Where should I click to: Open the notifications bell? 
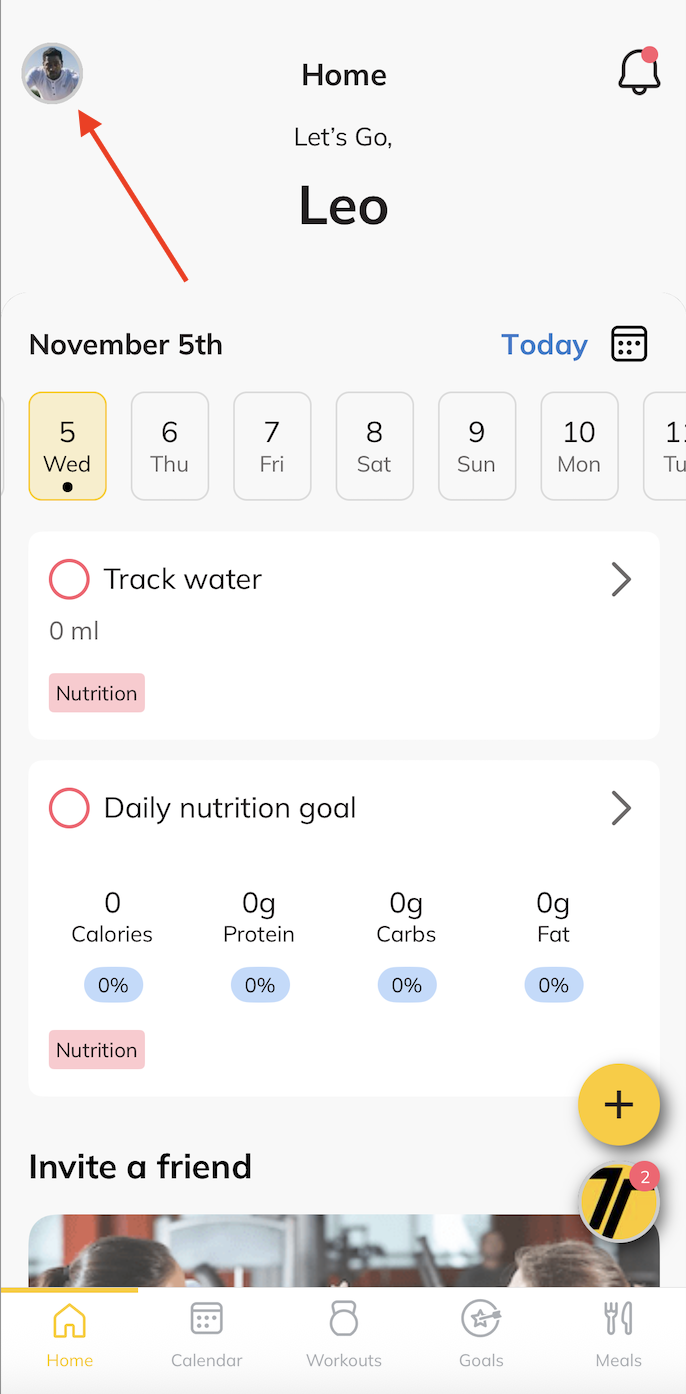pos(639,72)
